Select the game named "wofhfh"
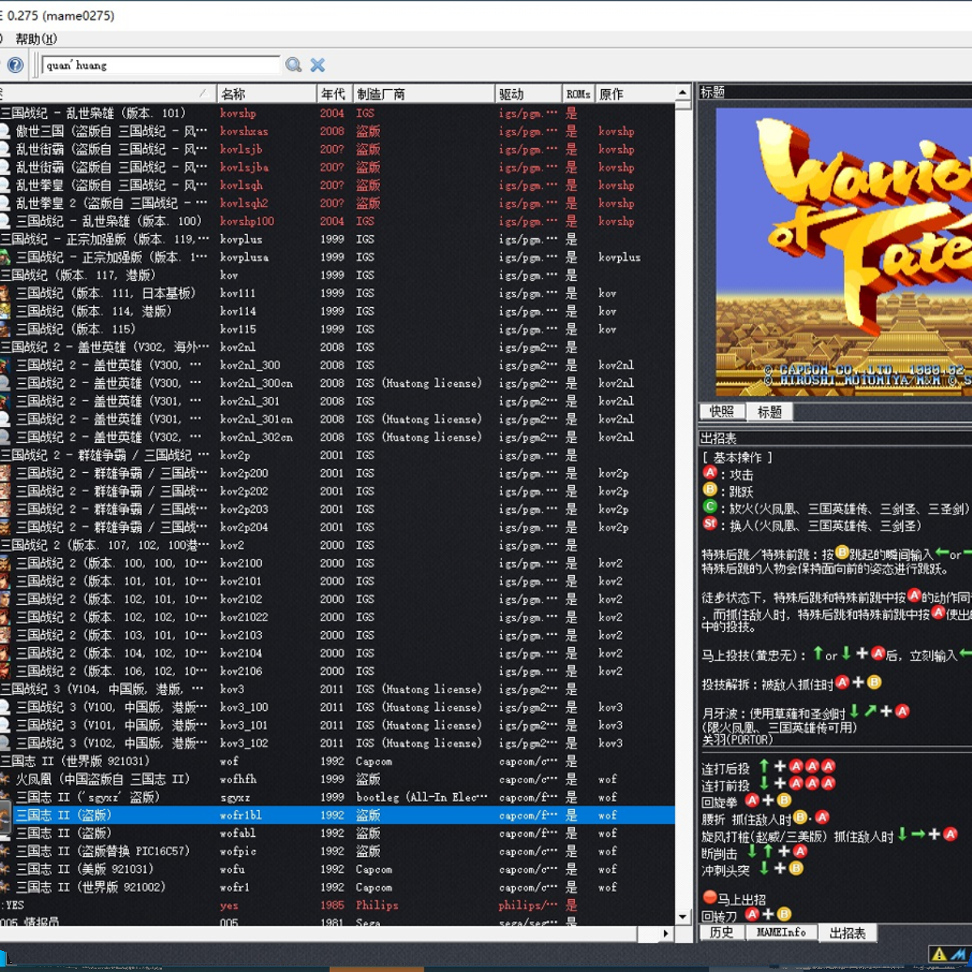Viewport: 972px width, 972px height. 238,779
